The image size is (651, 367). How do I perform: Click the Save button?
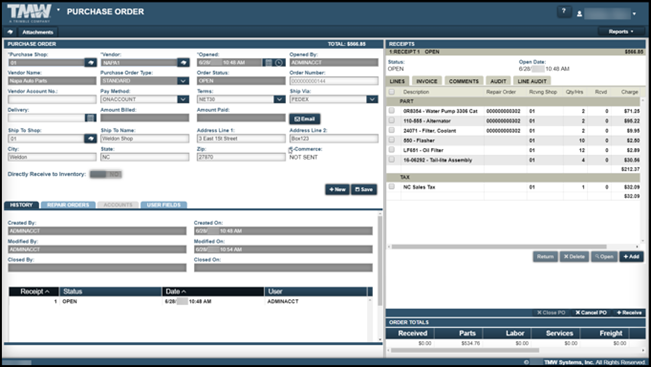(x=364, y=189)
